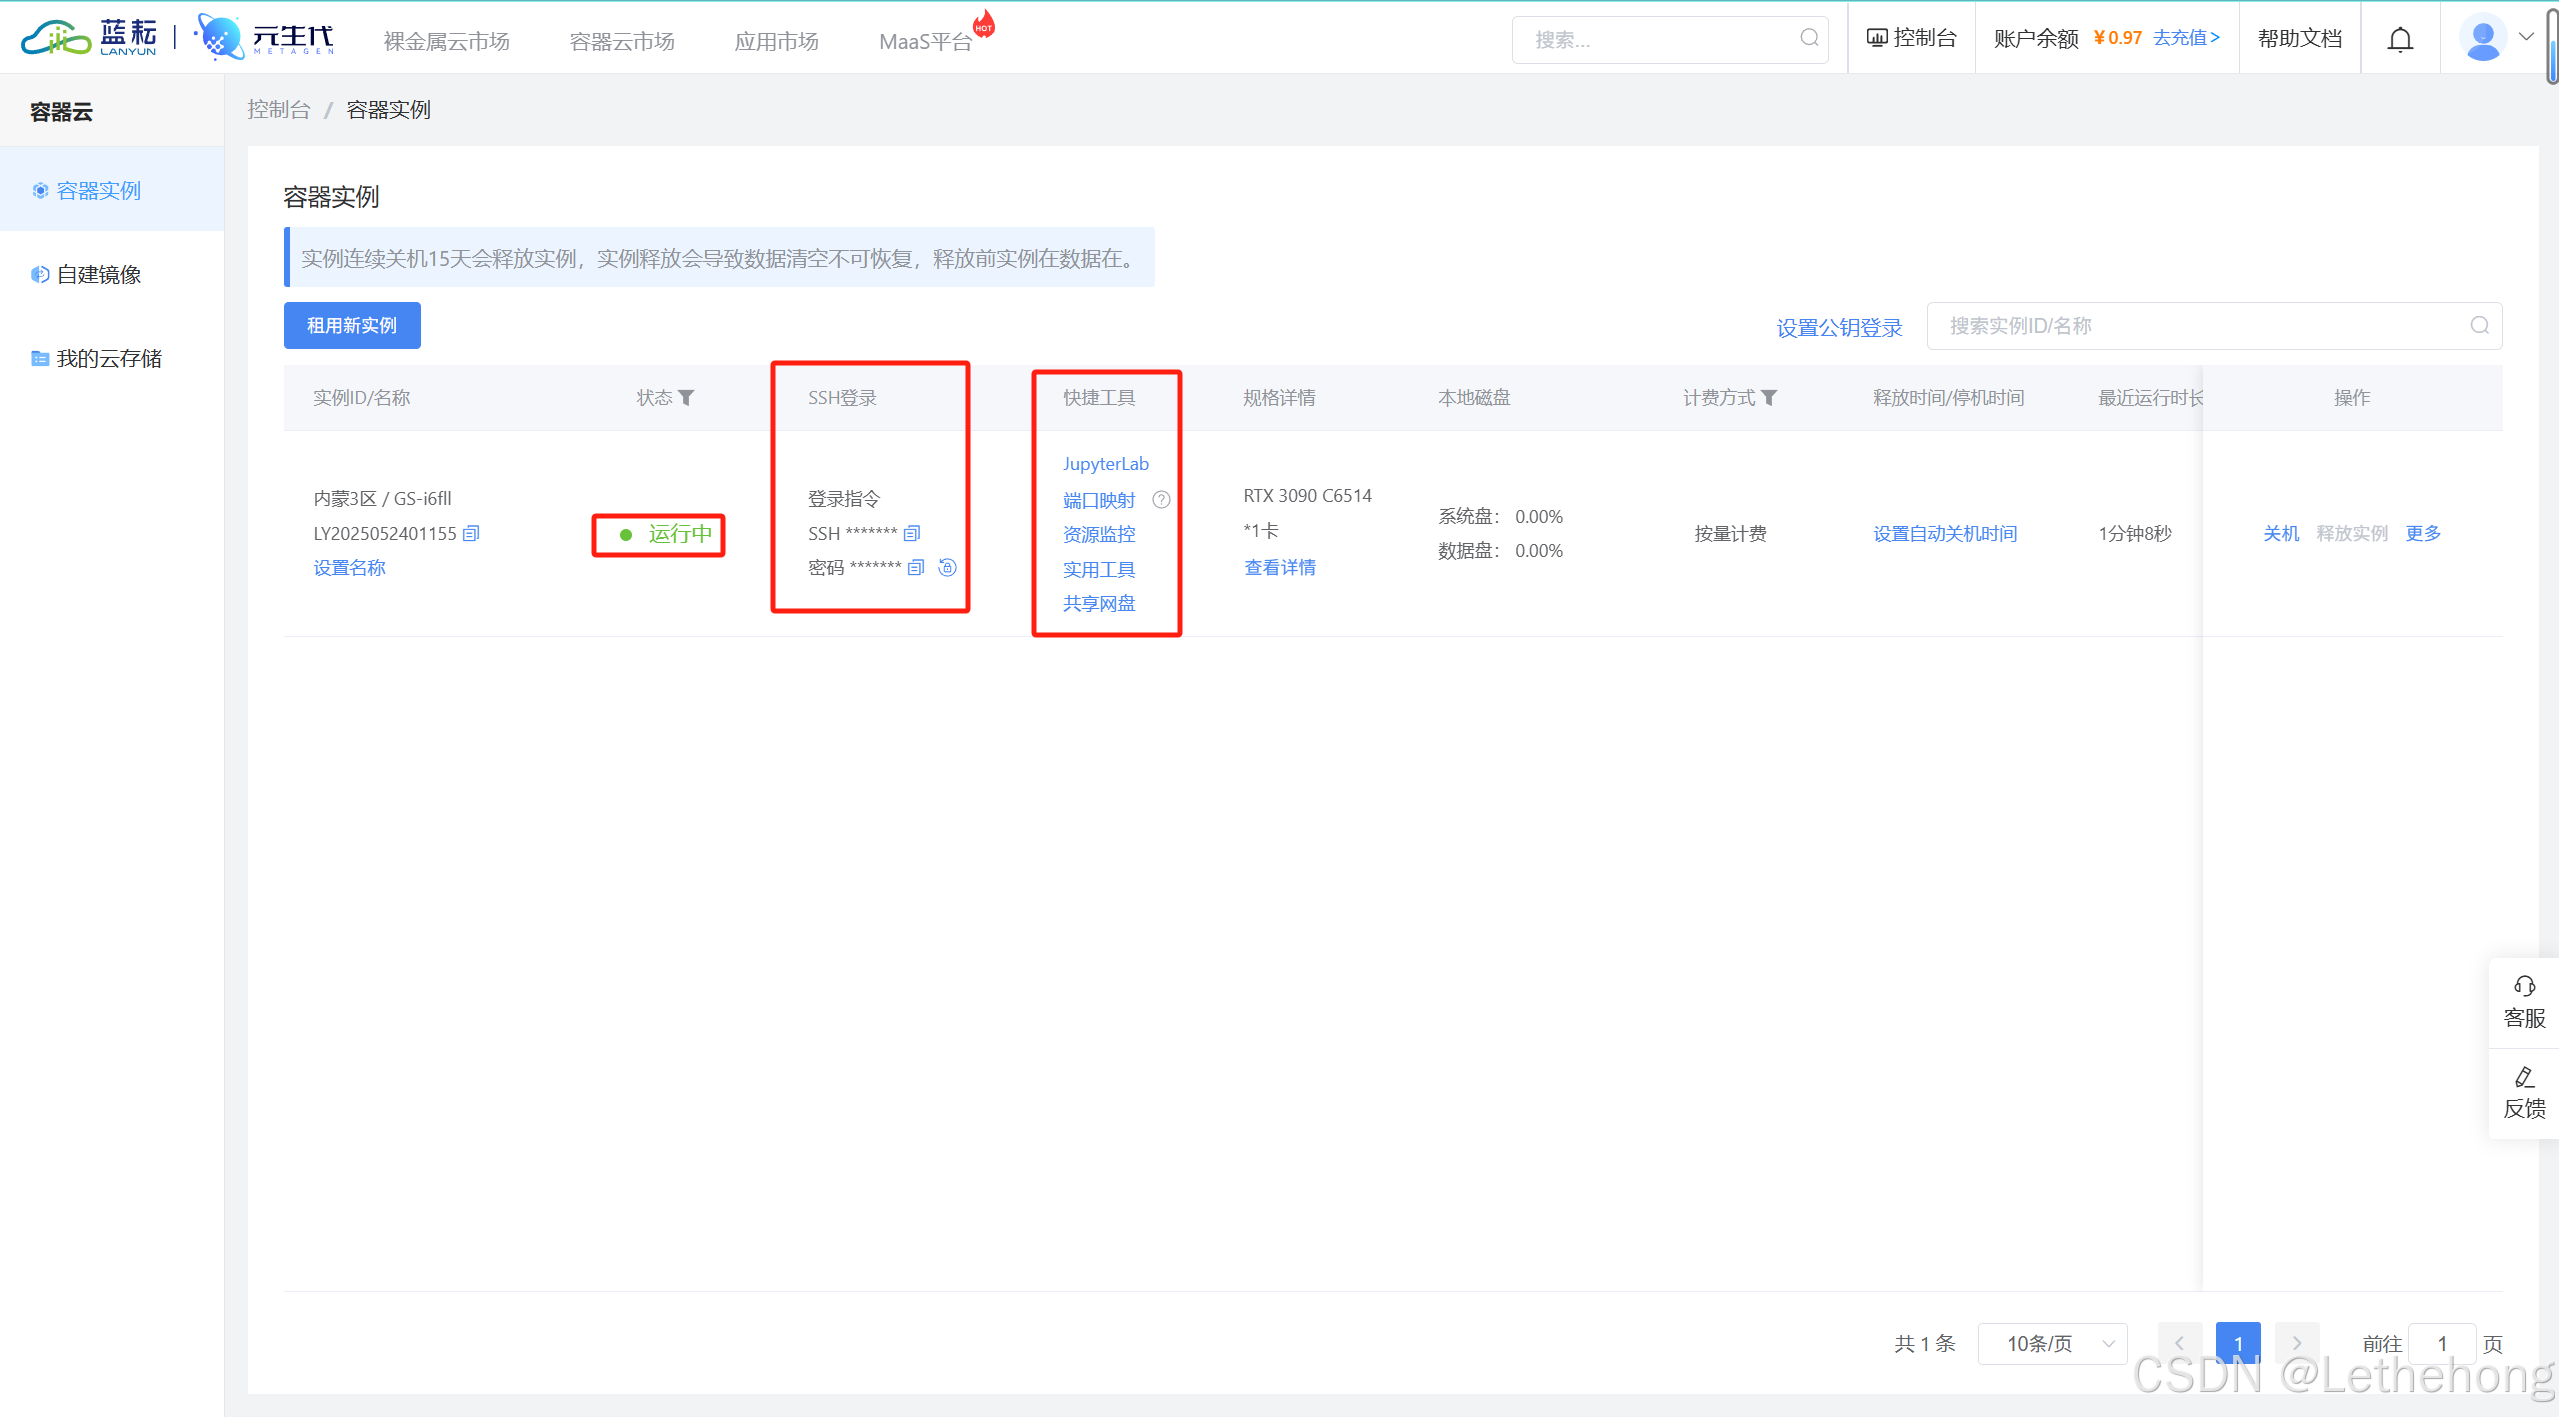Open the 自建镜像 sidebar item
Image resolution: width=2559 pixels, height=1417 pixels.
98,274
